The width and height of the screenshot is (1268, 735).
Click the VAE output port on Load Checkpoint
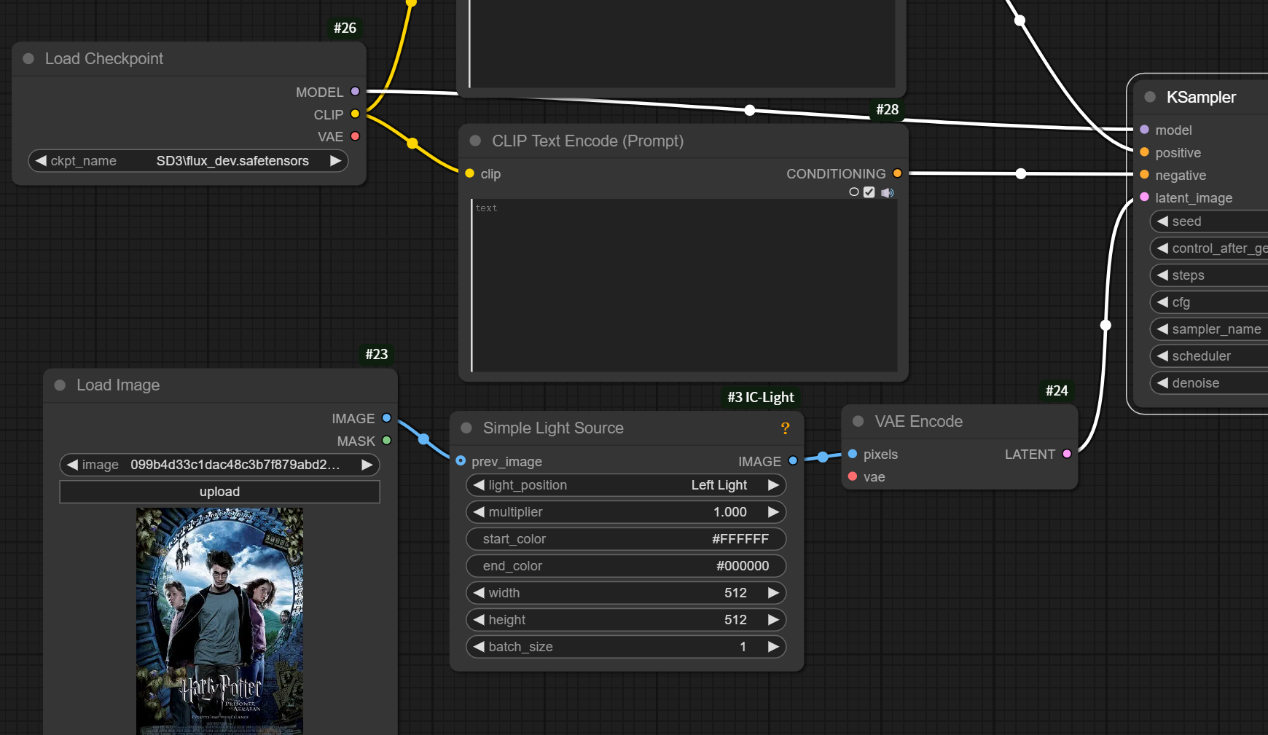[355, 136]
